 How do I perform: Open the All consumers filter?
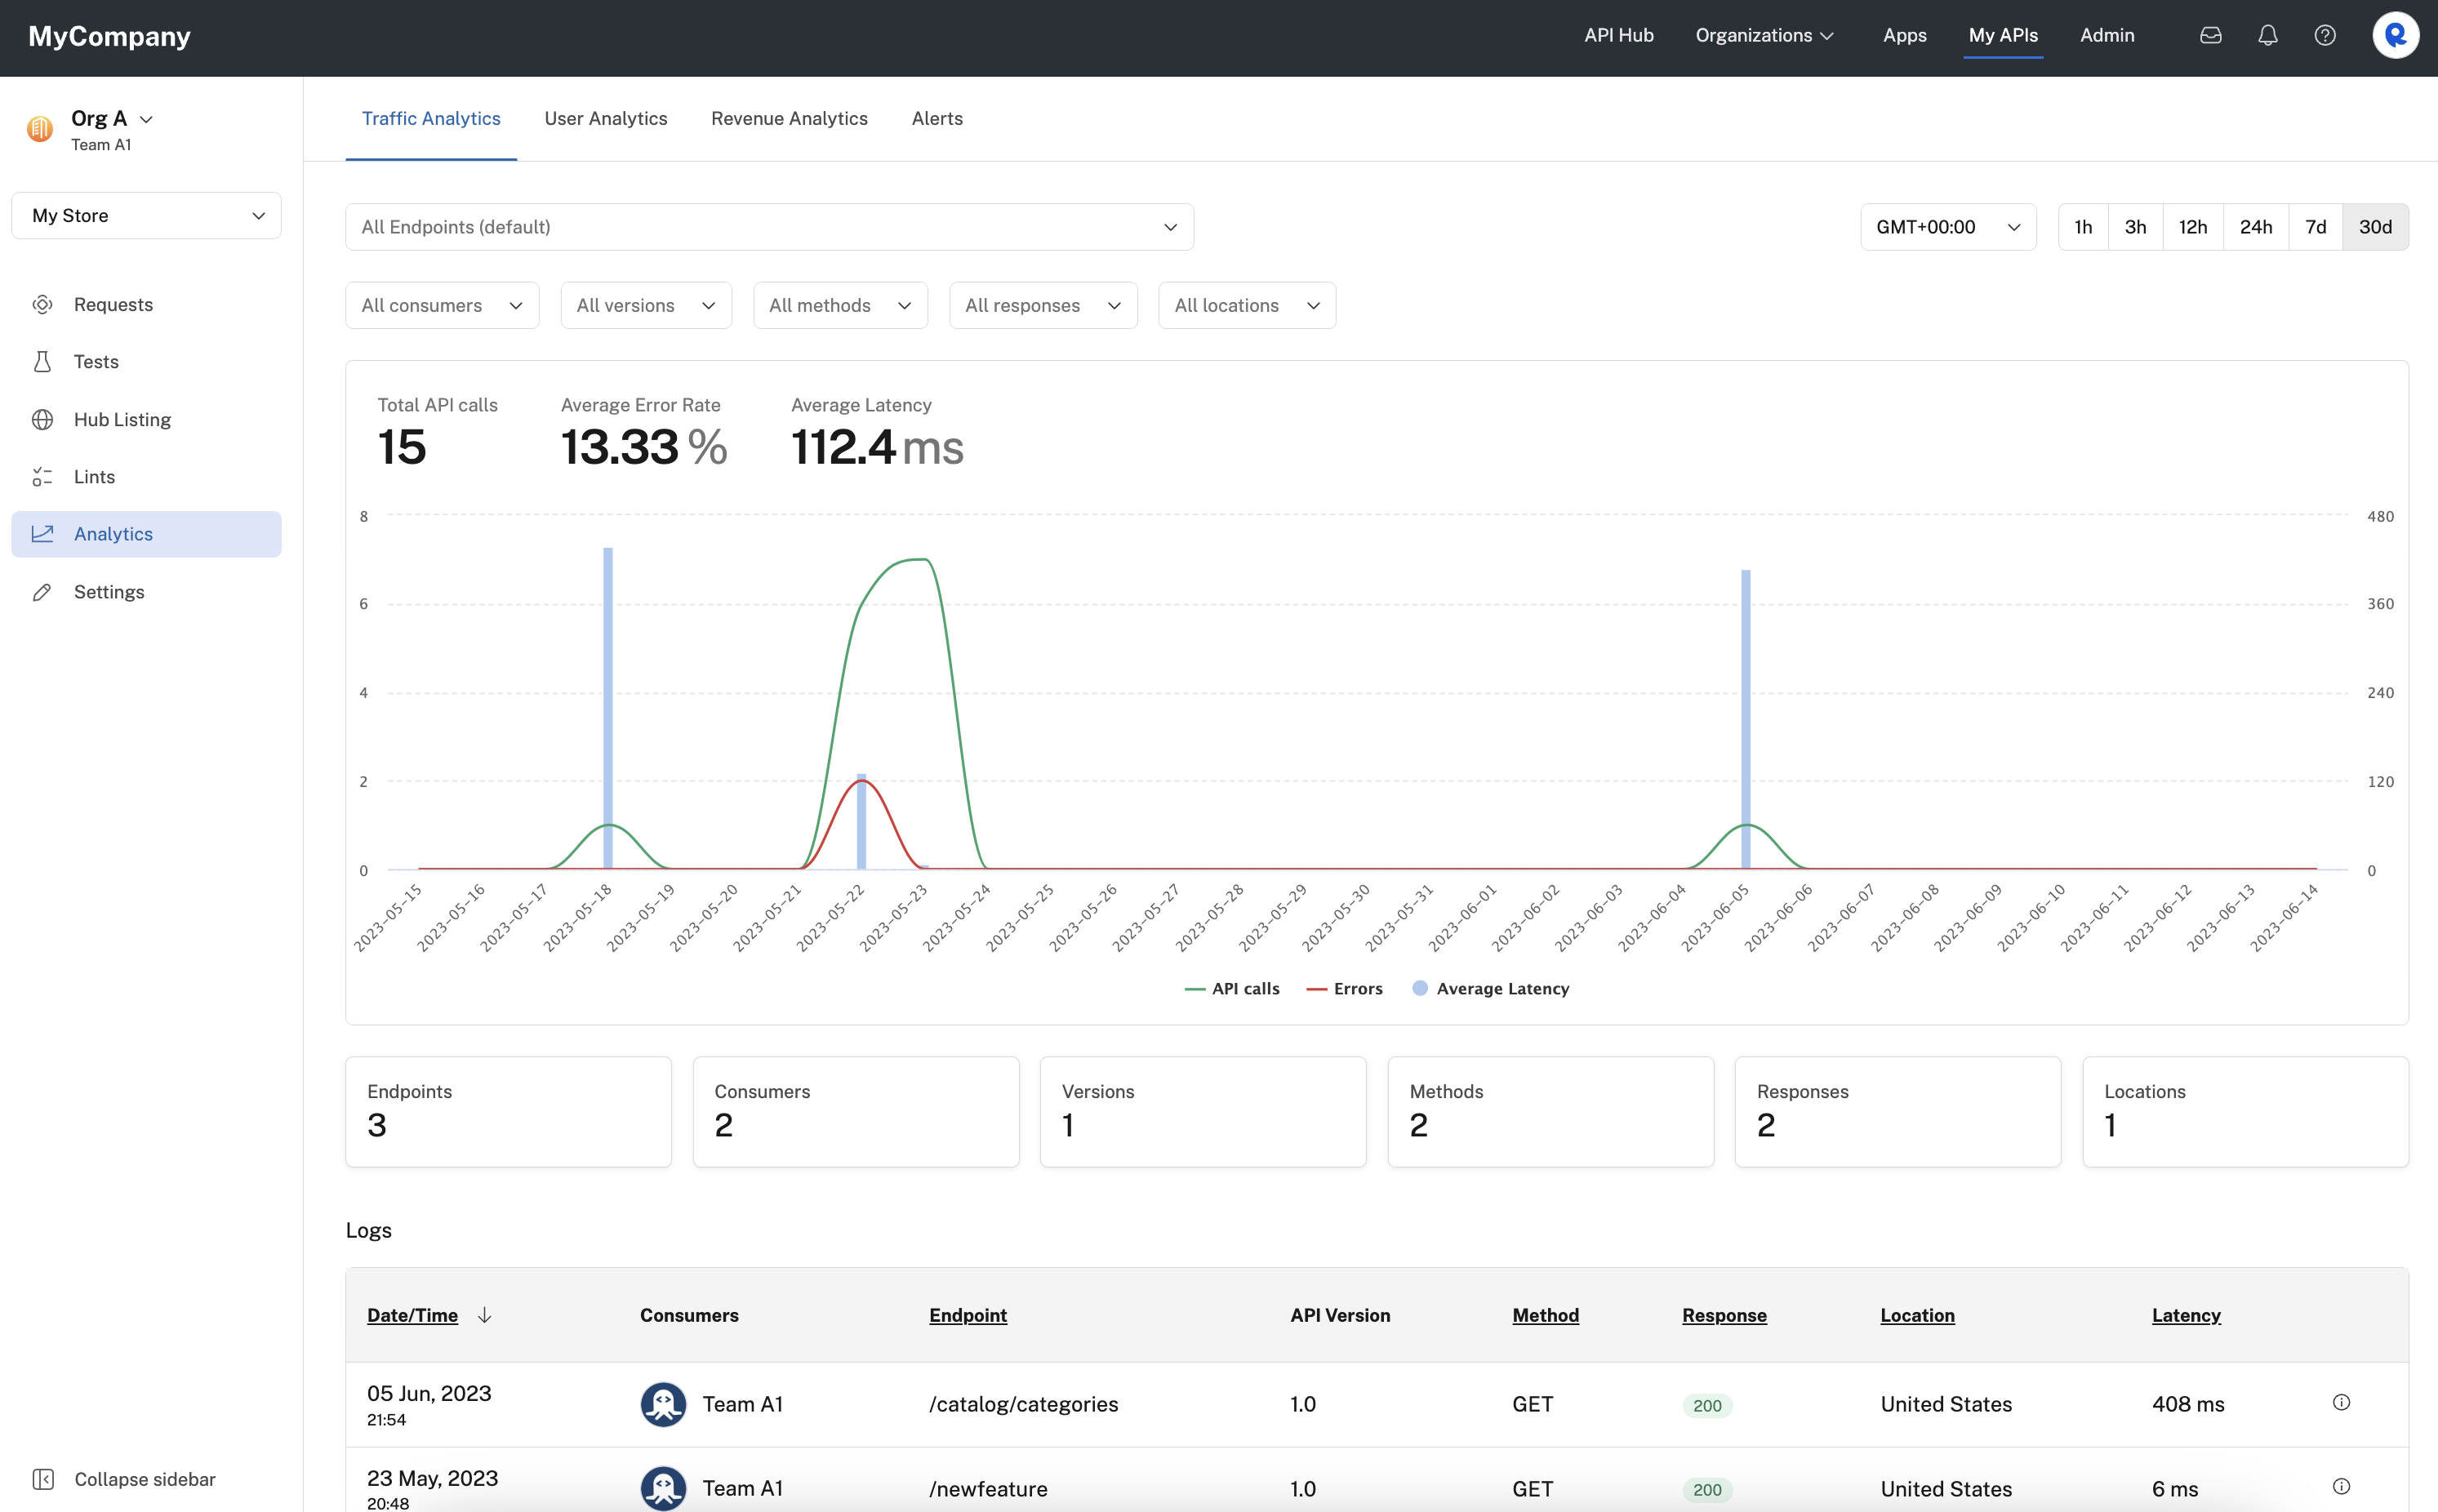pyautogui.click(x=442, y=305)
